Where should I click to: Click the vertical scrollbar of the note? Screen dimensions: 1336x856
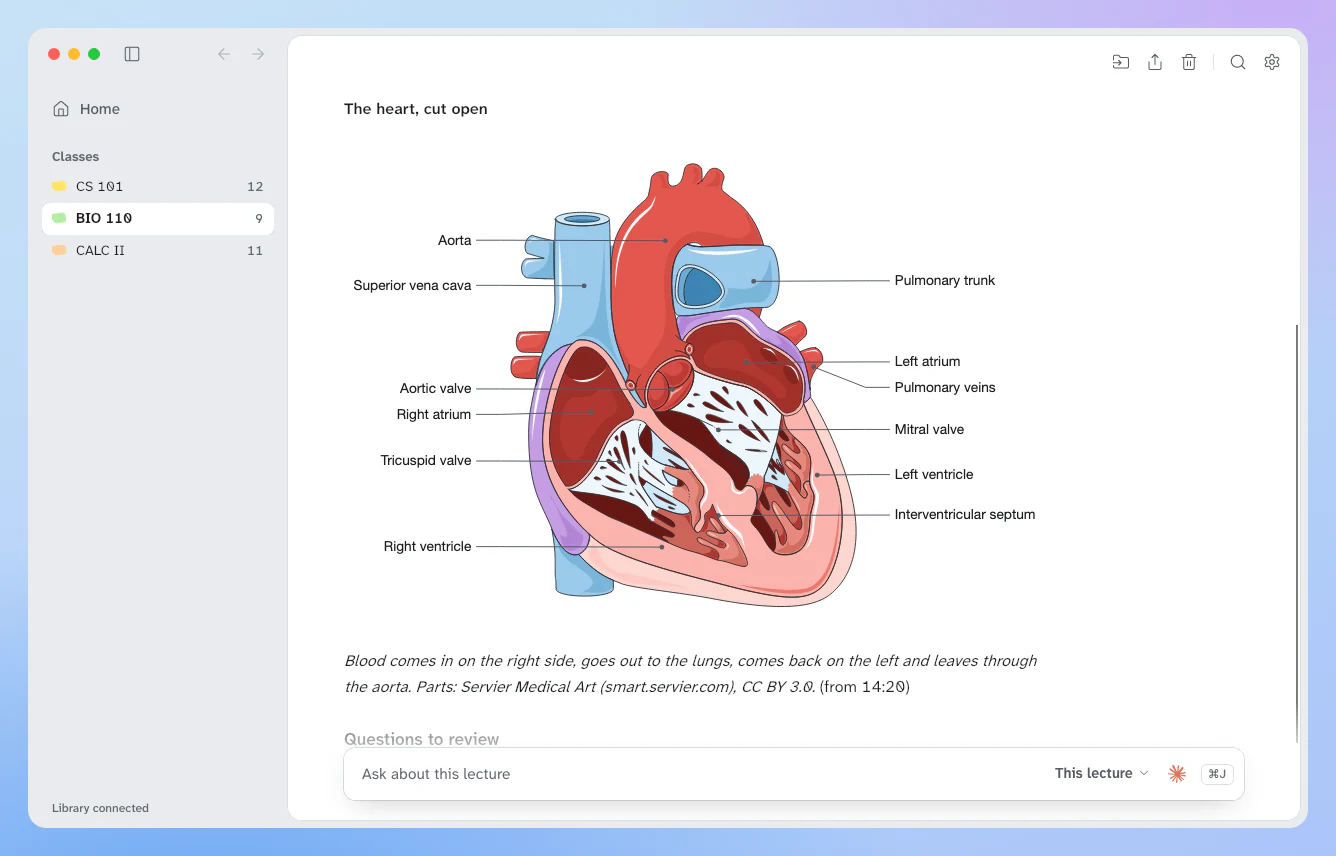(x=1297, y=533)
